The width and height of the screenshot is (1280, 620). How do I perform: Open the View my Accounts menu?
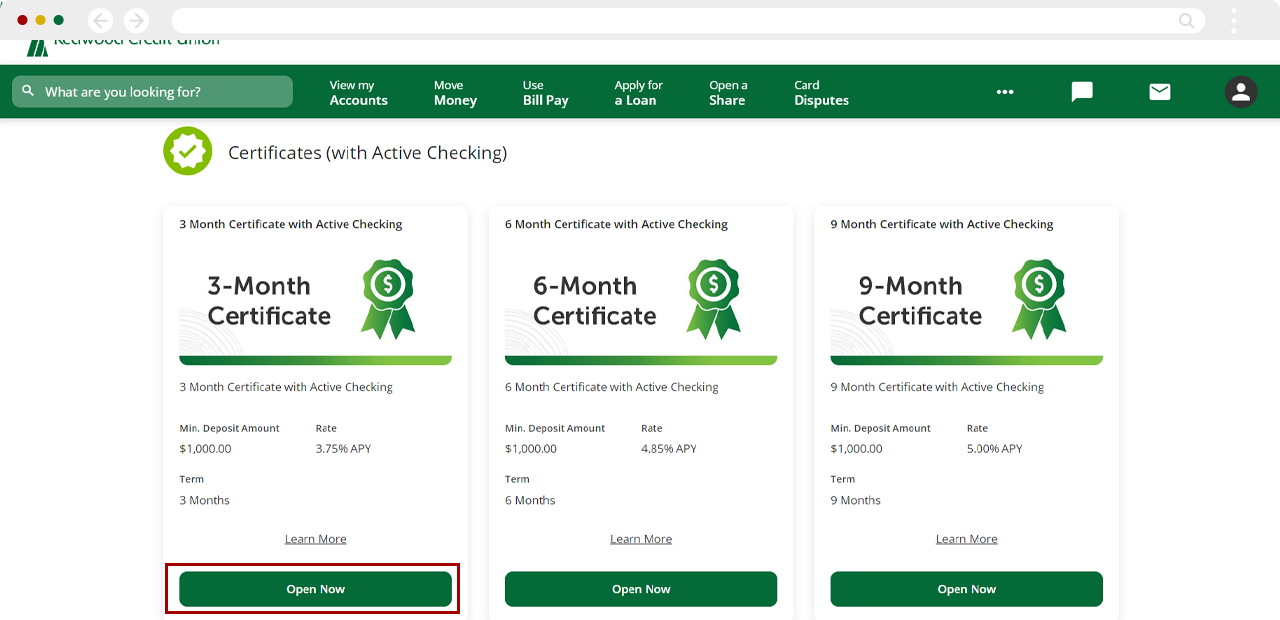coord(358,93)
